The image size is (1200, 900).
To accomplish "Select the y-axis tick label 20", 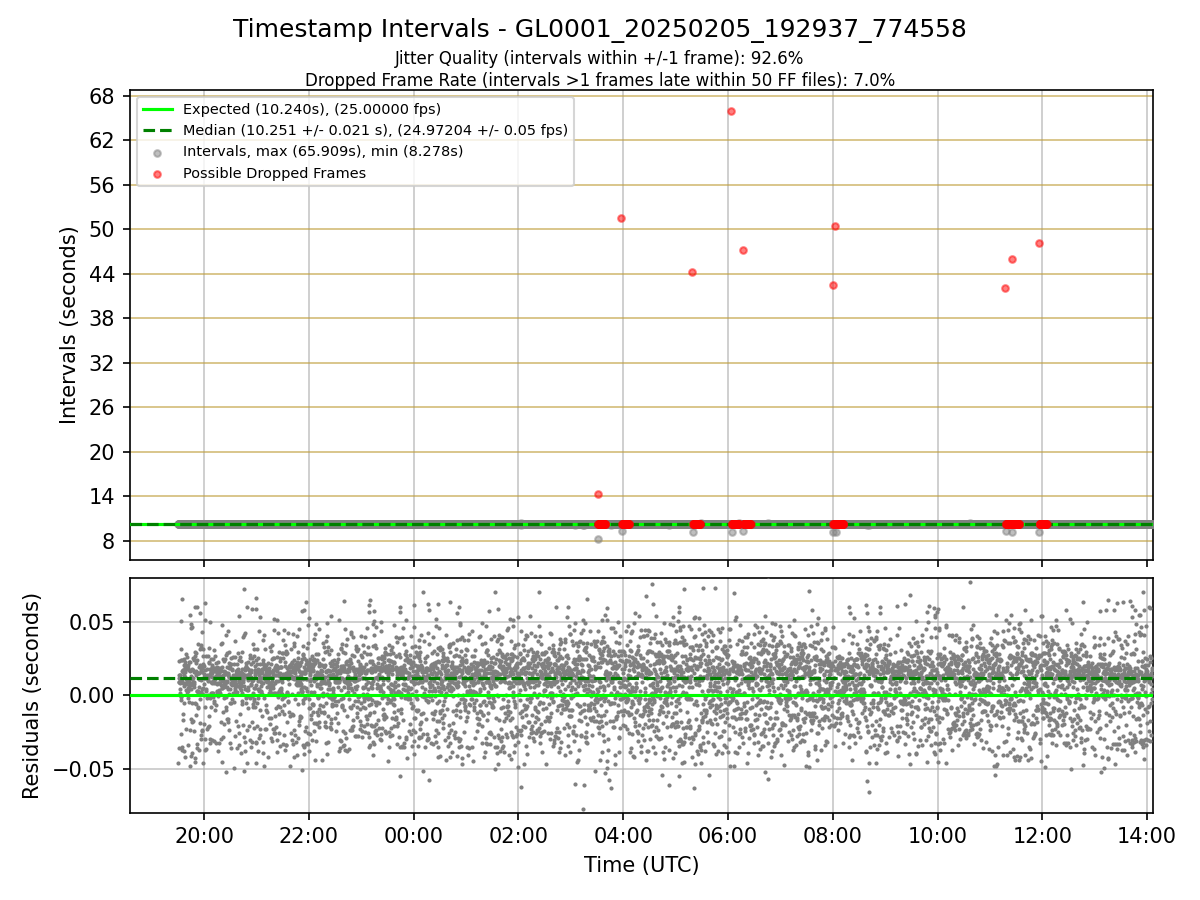I will 102,452.
